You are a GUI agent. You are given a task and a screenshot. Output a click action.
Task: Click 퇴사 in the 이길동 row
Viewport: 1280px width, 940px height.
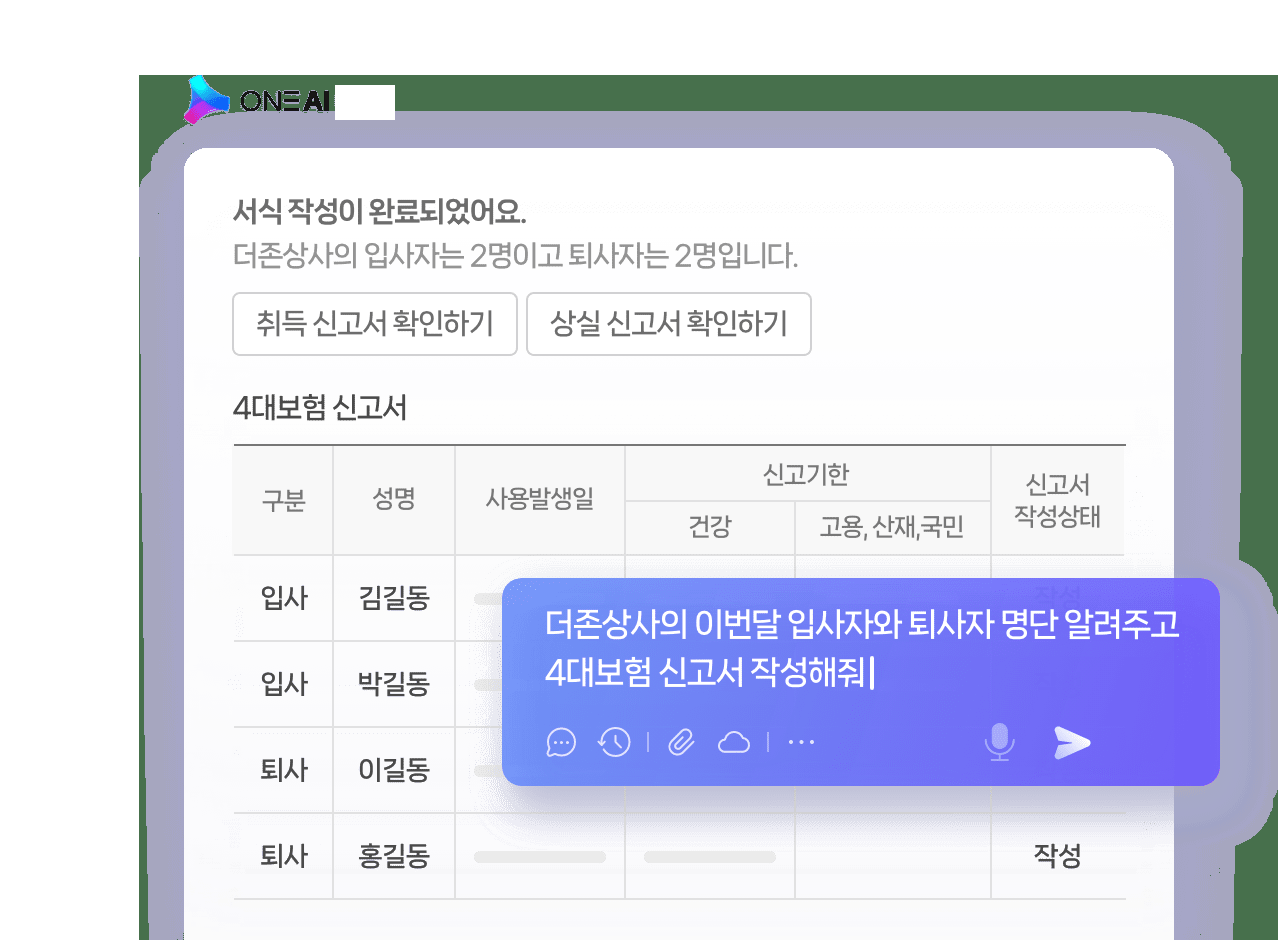coord(284,770)
